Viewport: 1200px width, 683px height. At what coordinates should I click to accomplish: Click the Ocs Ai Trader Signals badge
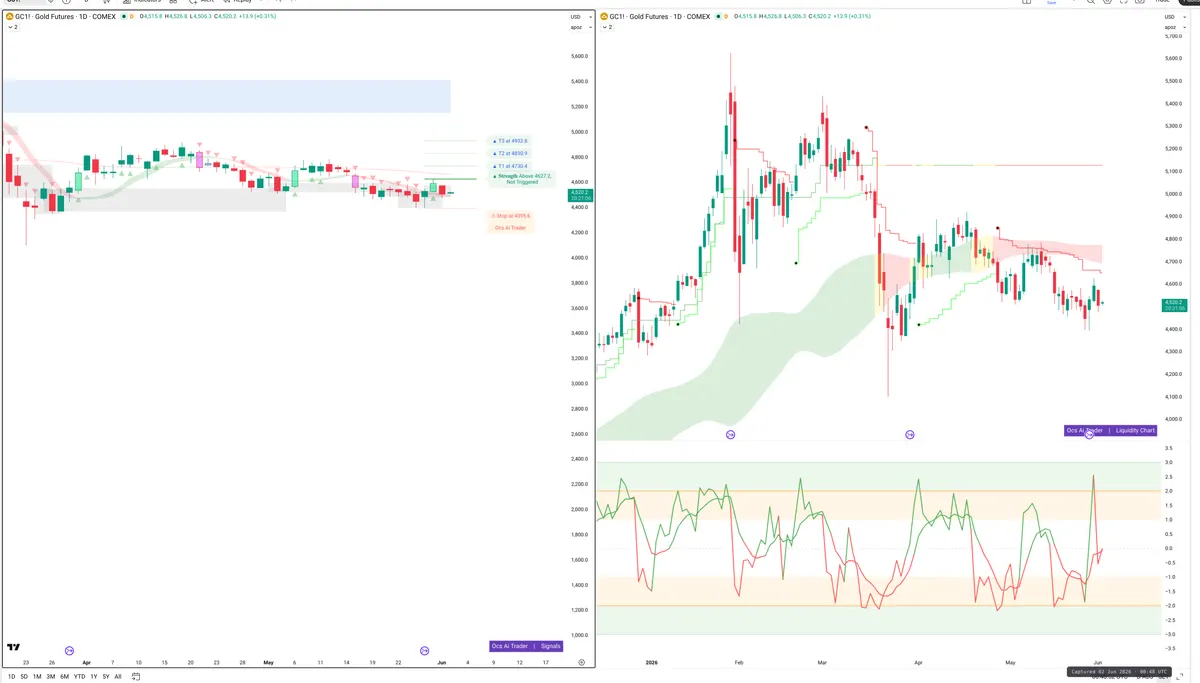526,646
